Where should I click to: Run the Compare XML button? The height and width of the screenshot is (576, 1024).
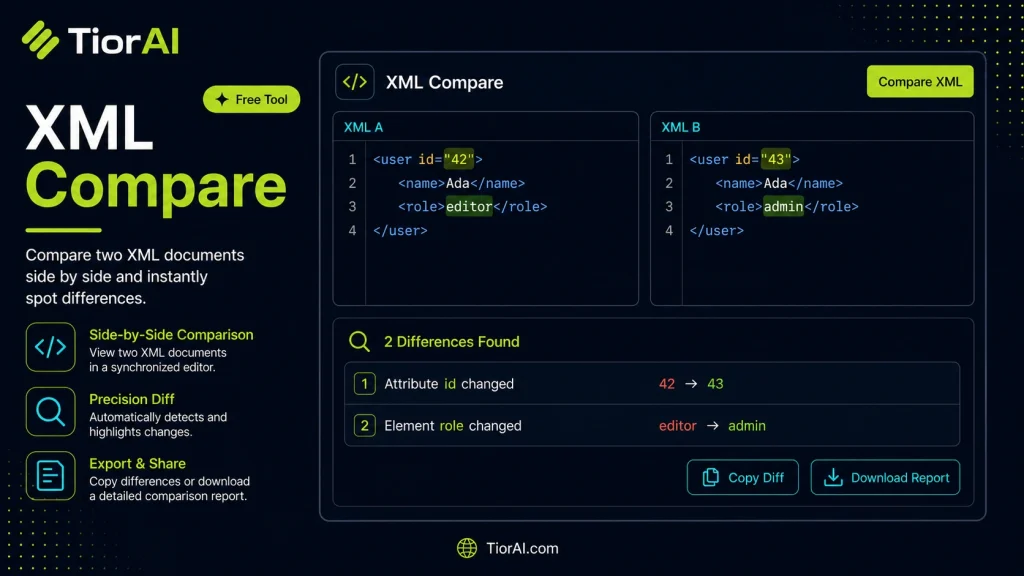(x=920, y=82)
